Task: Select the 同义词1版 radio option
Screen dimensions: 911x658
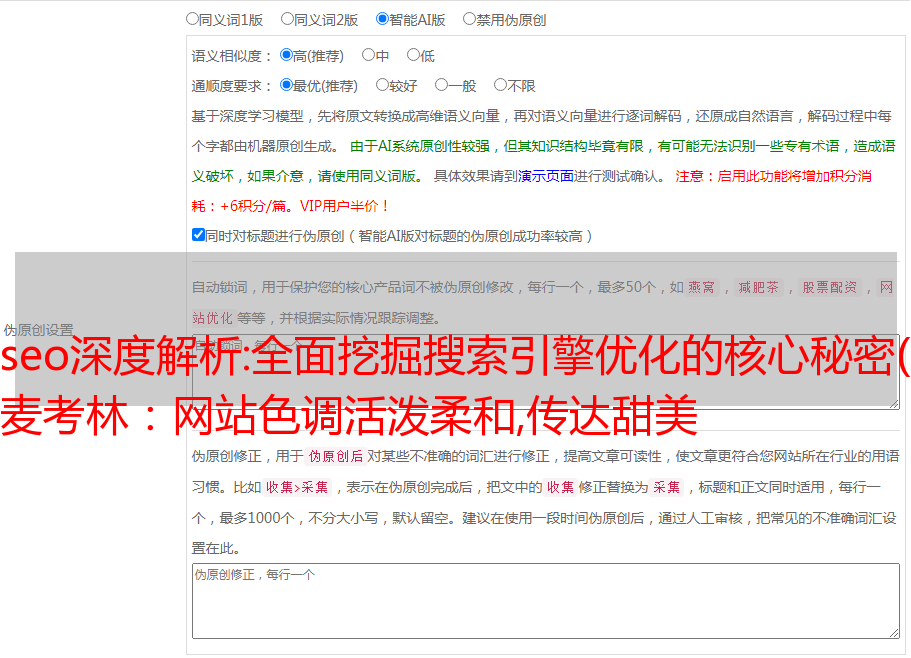Action: pyautogui.click(x=192, y=19)
